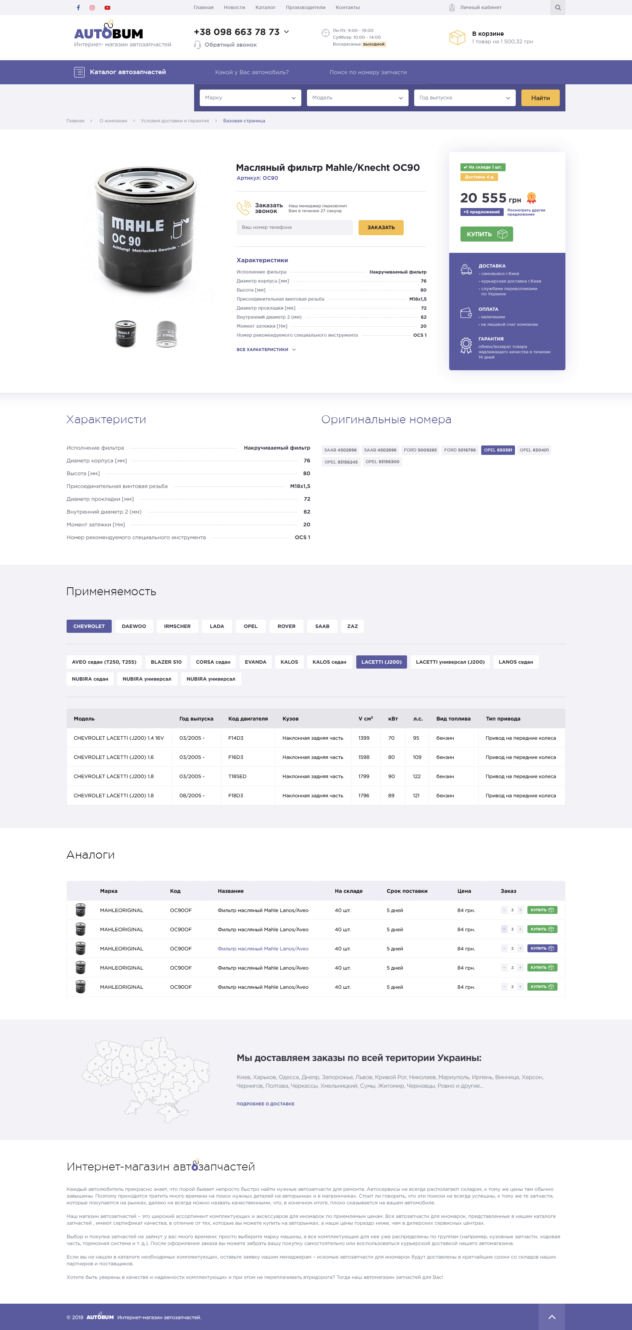Select the OPEL brand tab

pos(250,626)
